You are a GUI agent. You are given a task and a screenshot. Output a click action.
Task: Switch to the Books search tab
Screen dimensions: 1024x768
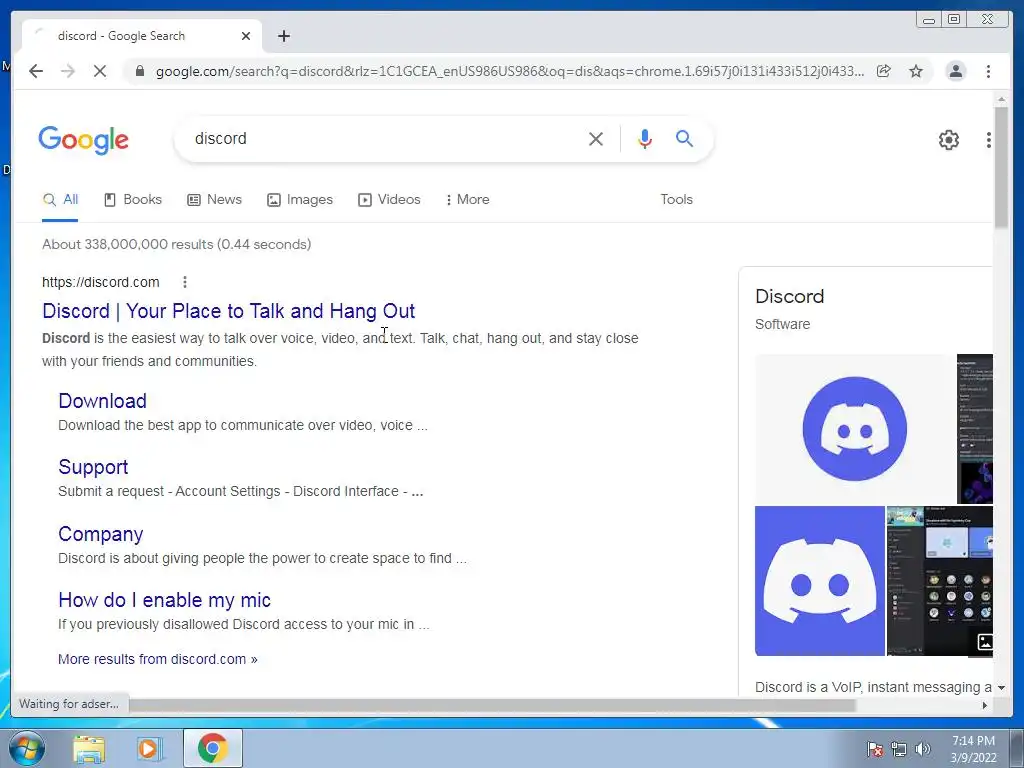point(133,200)
